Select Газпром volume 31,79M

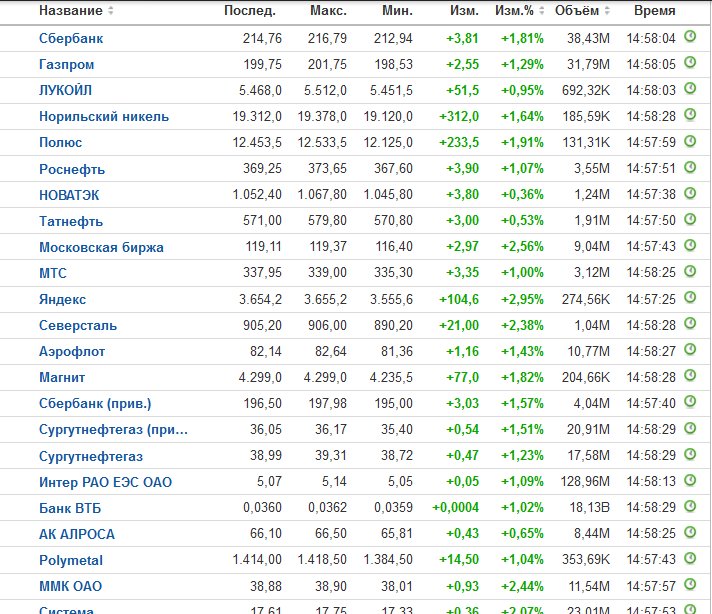[588, 64]
